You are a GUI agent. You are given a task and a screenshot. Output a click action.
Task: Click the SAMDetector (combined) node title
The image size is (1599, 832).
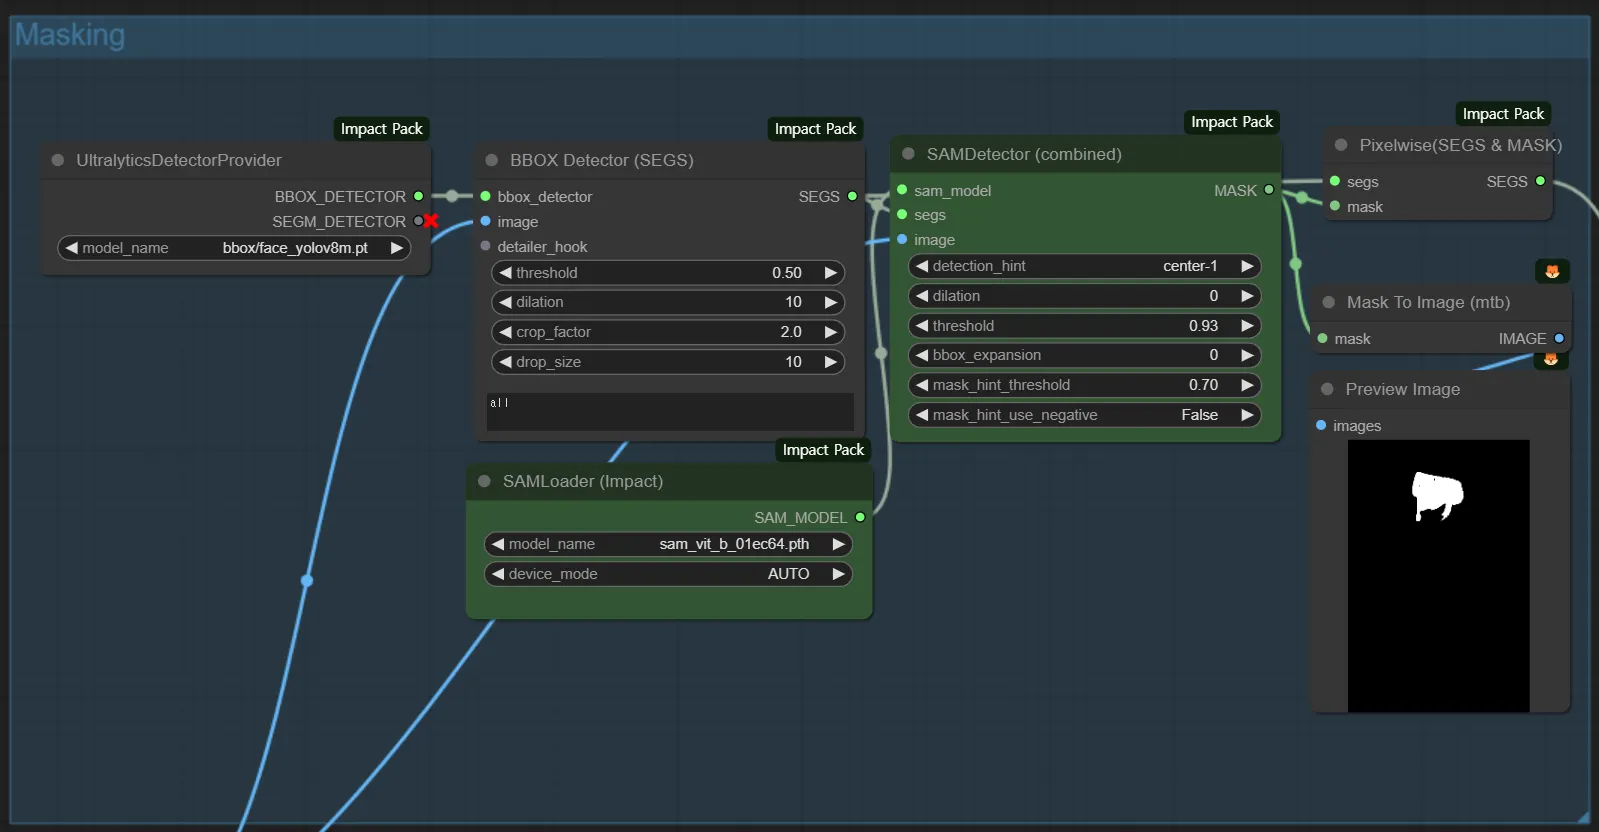tap(1024, 154)
